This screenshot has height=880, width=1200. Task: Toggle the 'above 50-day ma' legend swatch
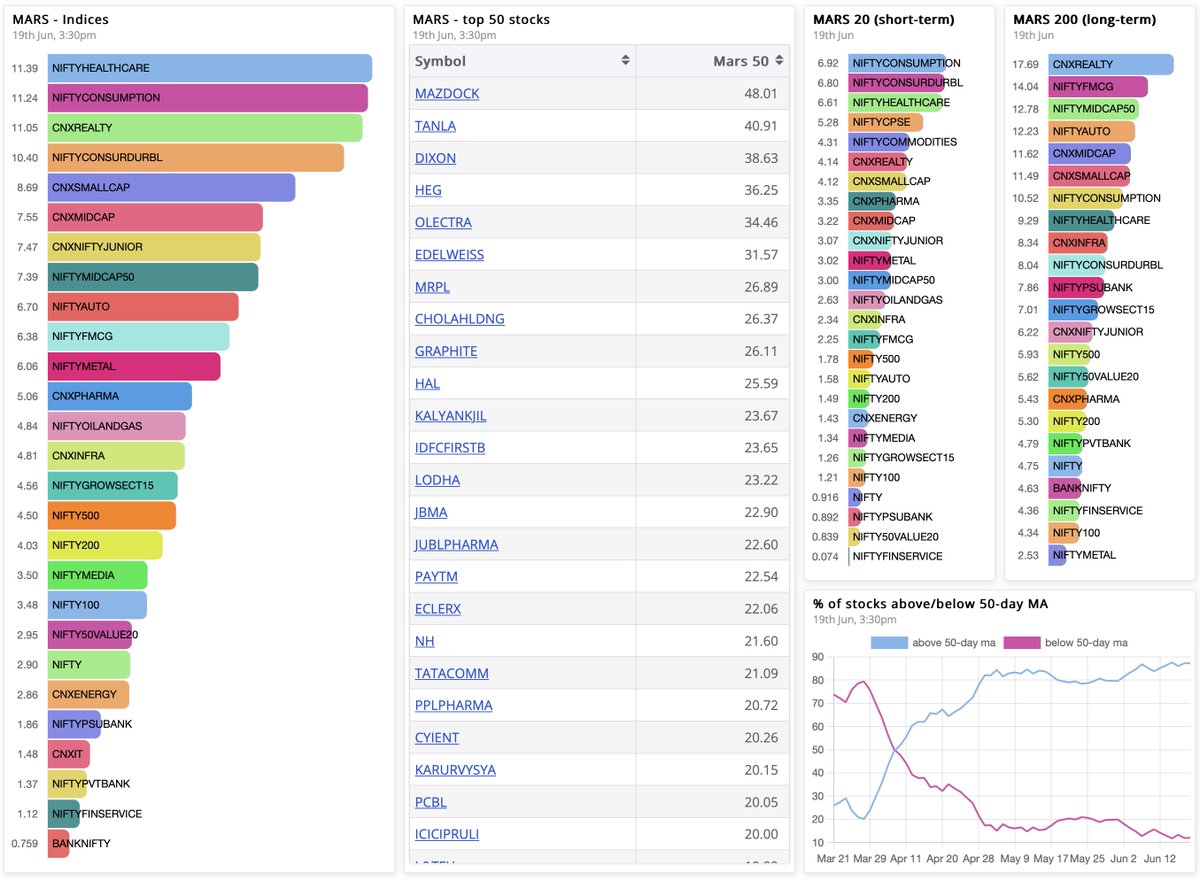click(888, 642)
